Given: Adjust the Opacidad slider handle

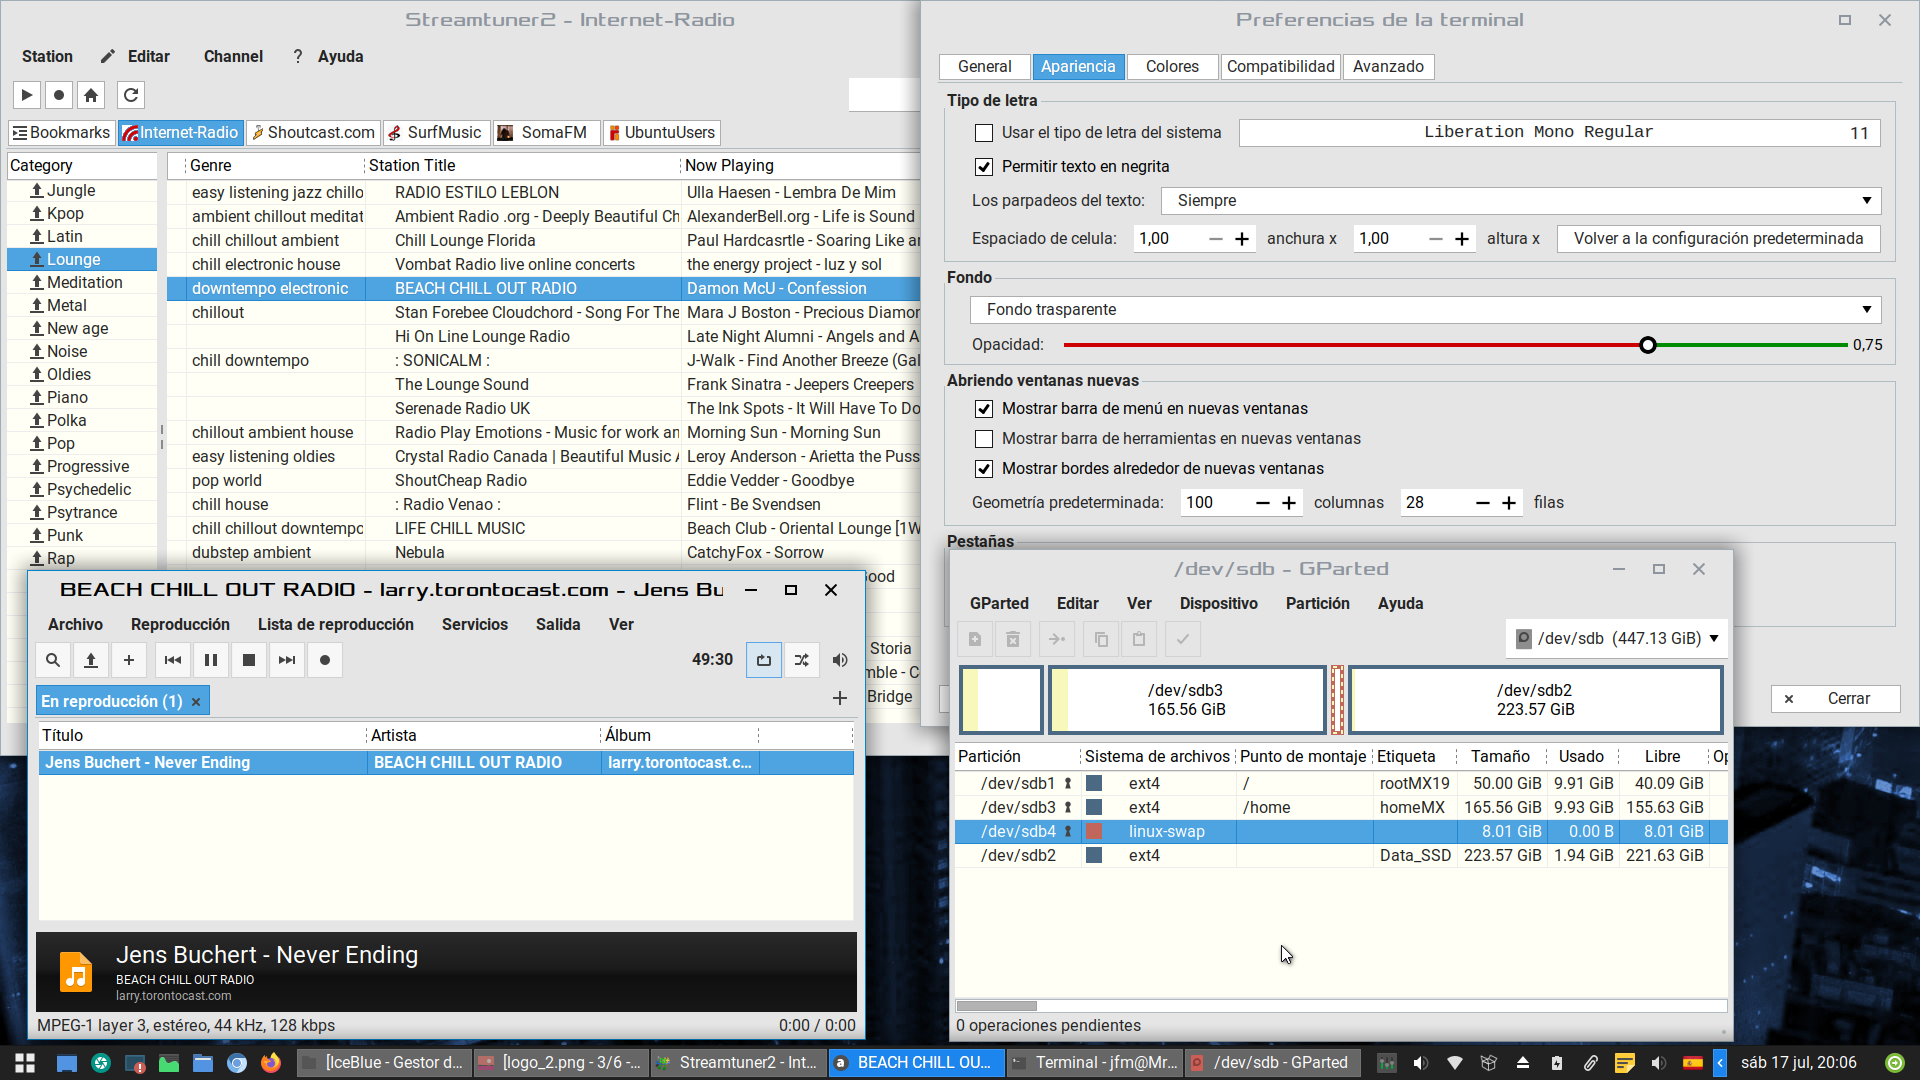Looking at the screenshot, I should click(1648, 345).
